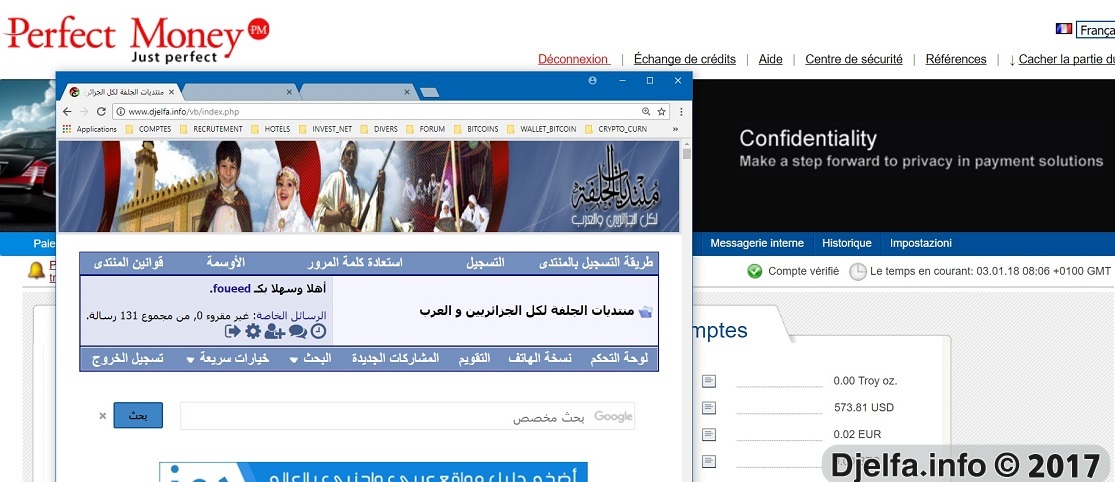Viewport: 1115px width, 482px height.
Task: Open the طريقة التسجيل بالمنتدى link
Action: click(596, 262)
